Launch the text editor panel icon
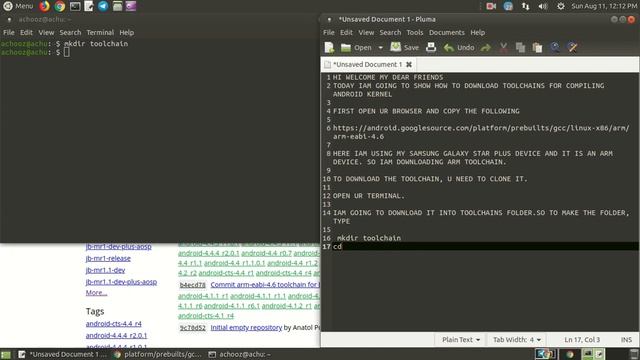This screenshot has height=360, width=640. point(89,6)
